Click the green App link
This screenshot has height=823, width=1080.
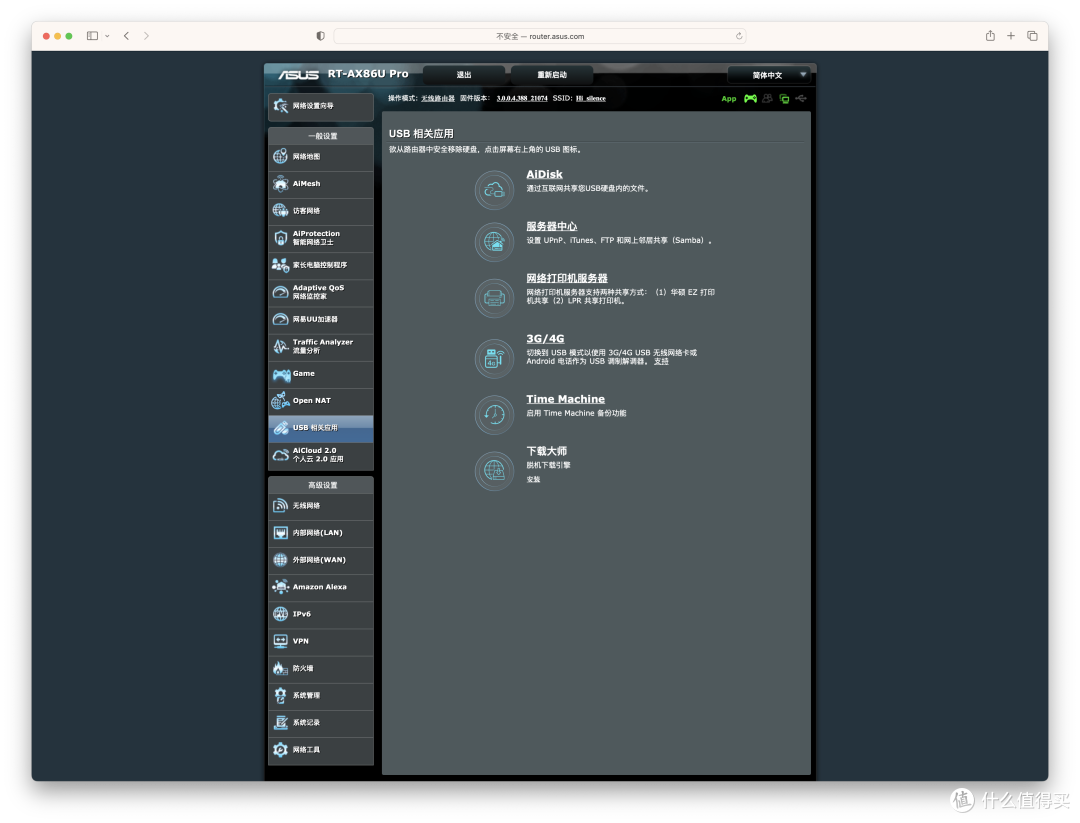point(729,99)
